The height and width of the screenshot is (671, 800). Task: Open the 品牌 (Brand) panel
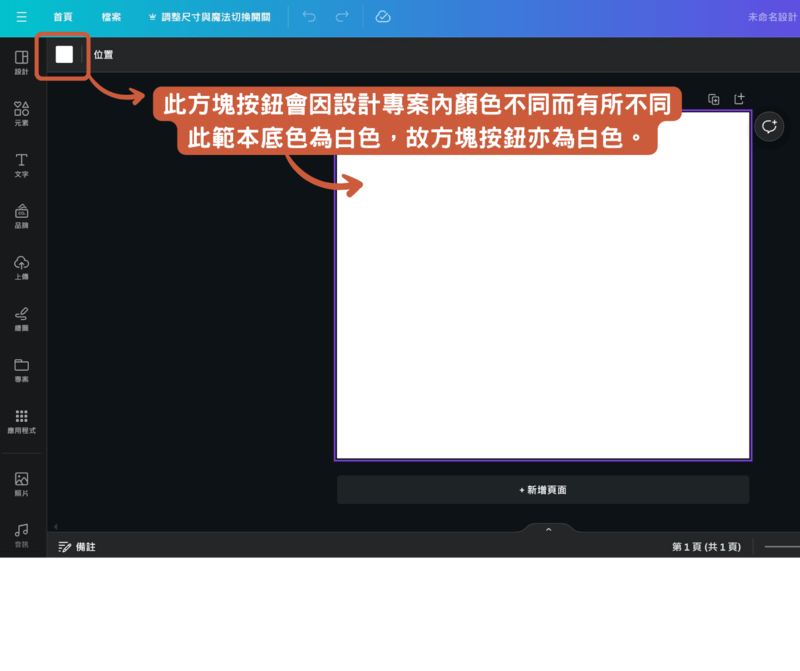coord(21,215)
